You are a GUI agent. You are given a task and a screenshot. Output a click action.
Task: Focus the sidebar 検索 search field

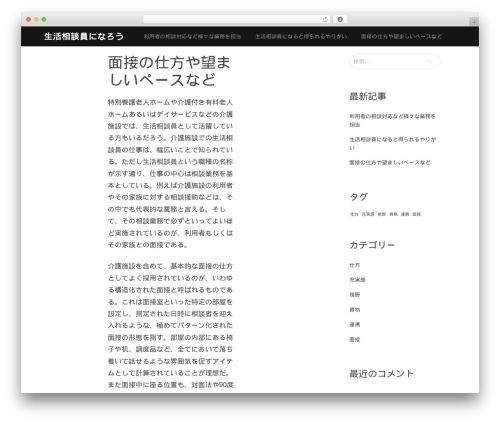395,61
